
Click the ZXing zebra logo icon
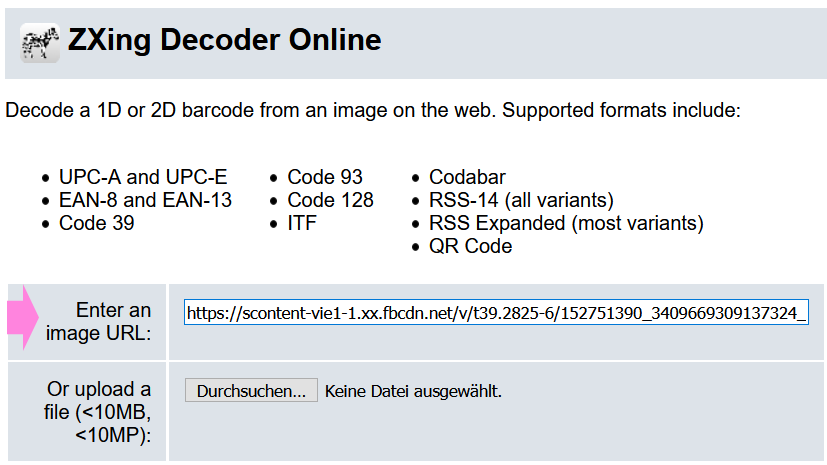[40, 43]
